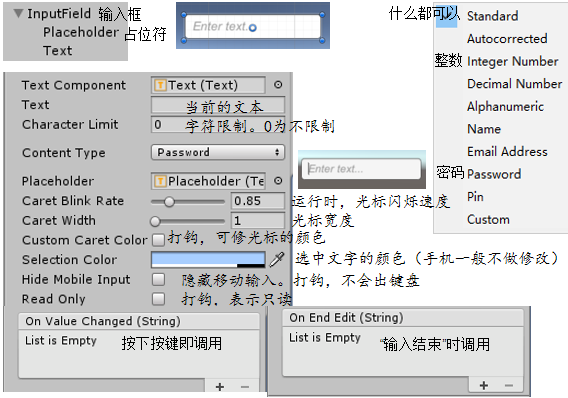Image resolution: width=568 pixels, height=398 pixels.
Task: Click the Text (Text) component reference field
Action: click(208, 85)
